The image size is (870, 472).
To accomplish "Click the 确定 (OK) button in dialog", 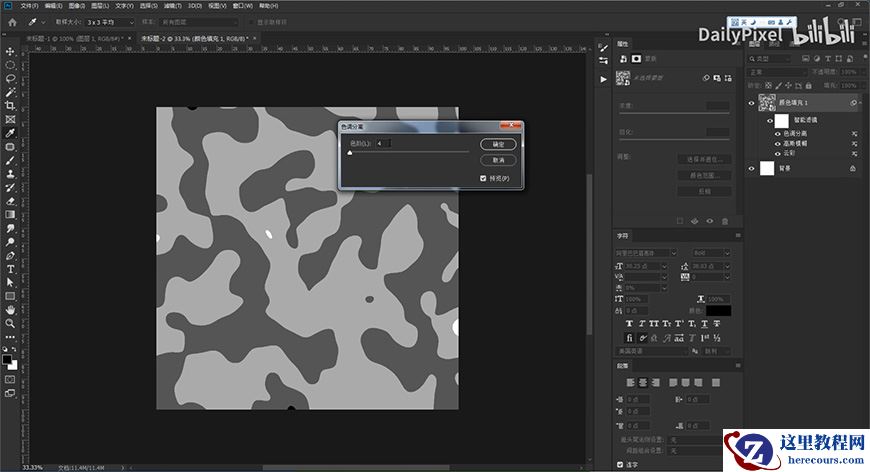I will click(x=498, y=144).
